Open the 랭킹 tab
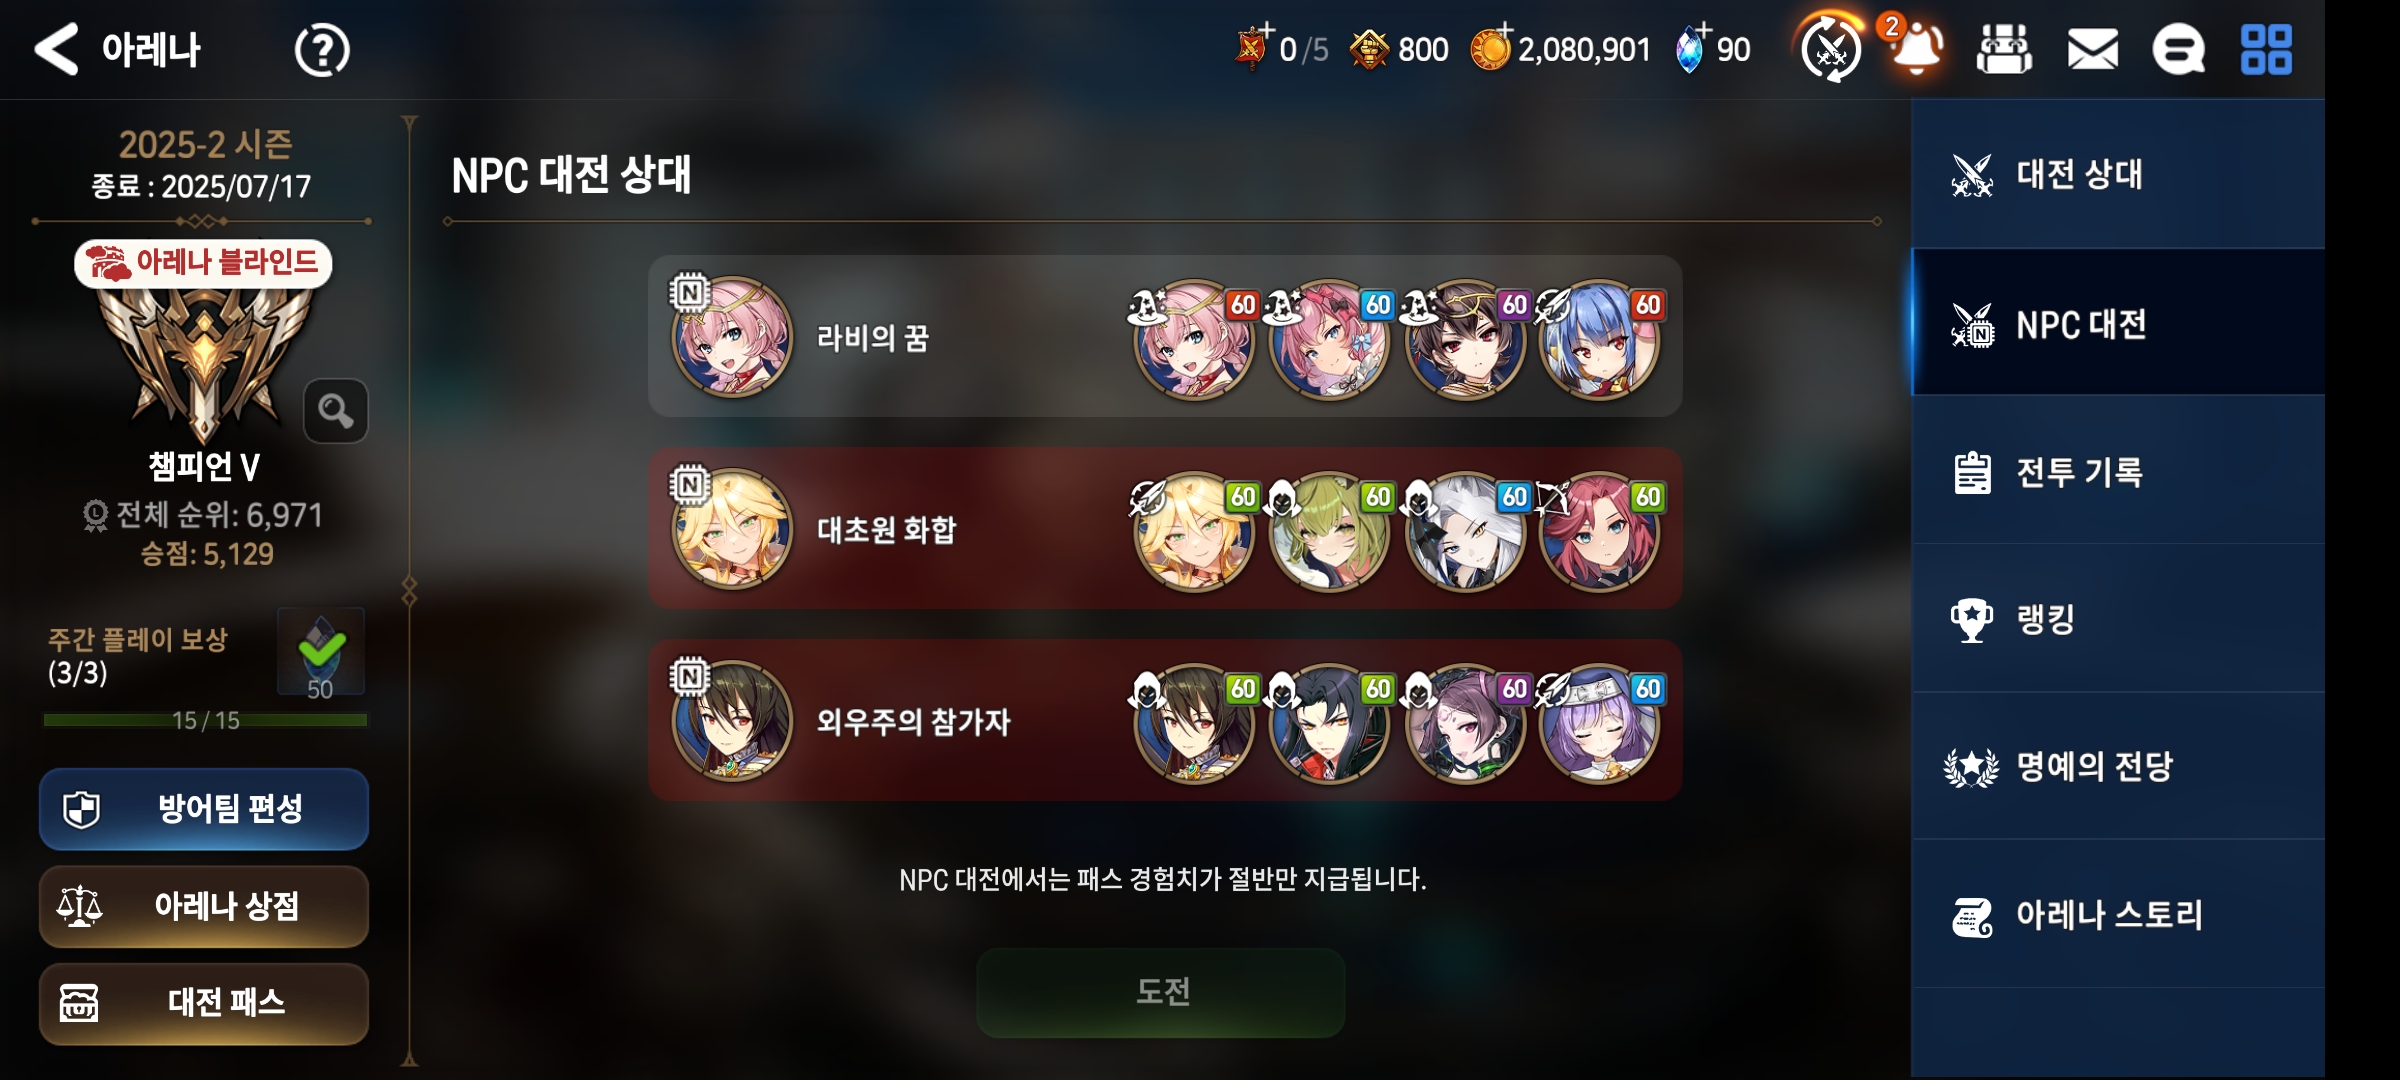Image resolution: width=2400 pixels, height=1080 pixels. [x=2118, y=619]
